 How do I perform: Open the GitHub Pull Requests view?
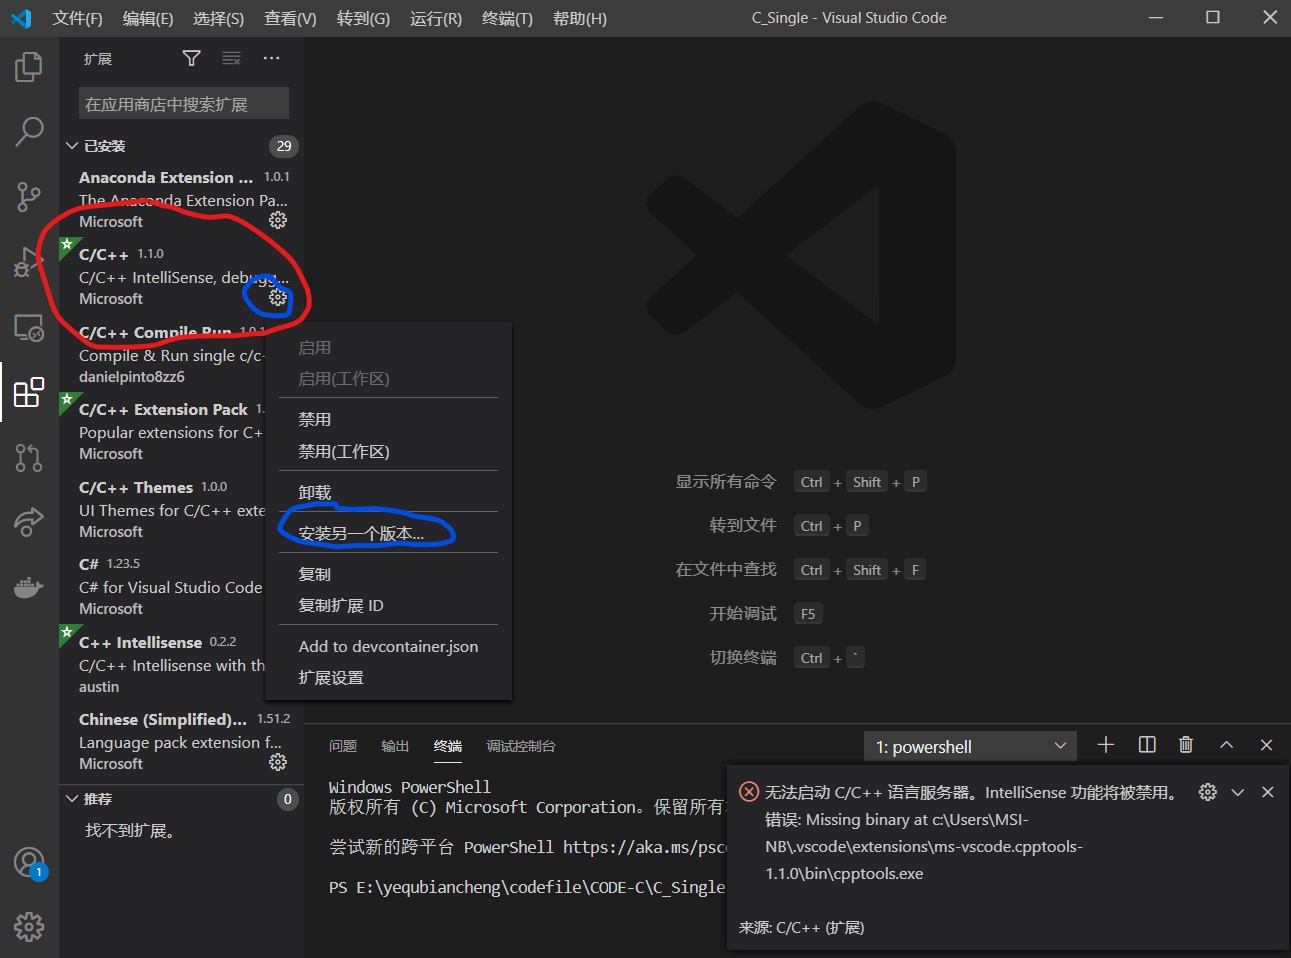pos(29,457)
